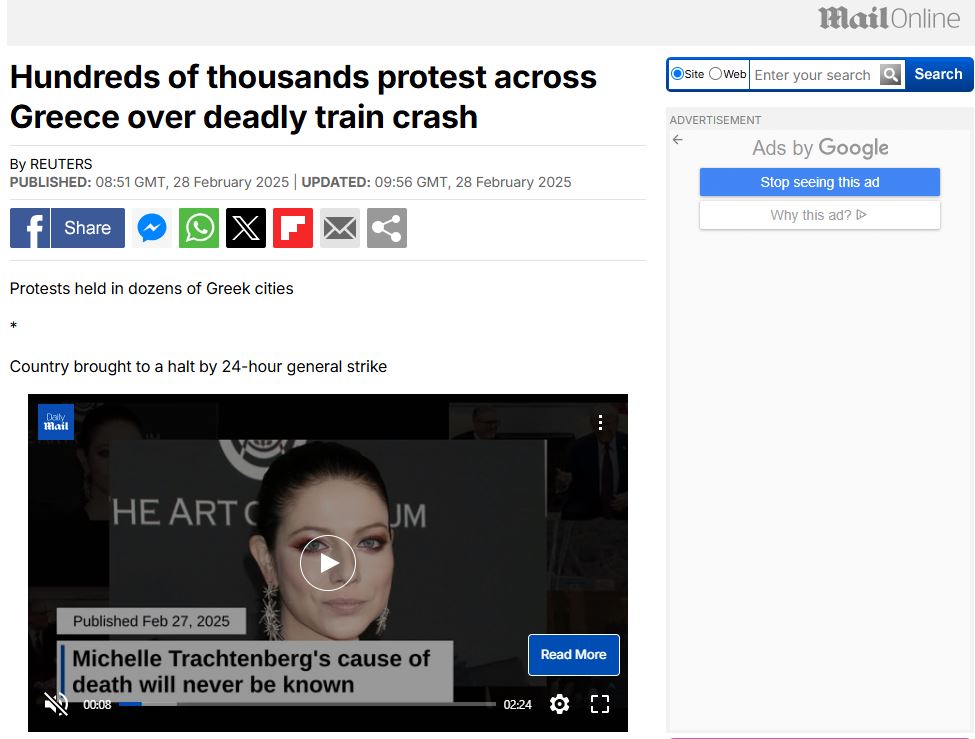Open the generic share options icon

tap(387, 228)
